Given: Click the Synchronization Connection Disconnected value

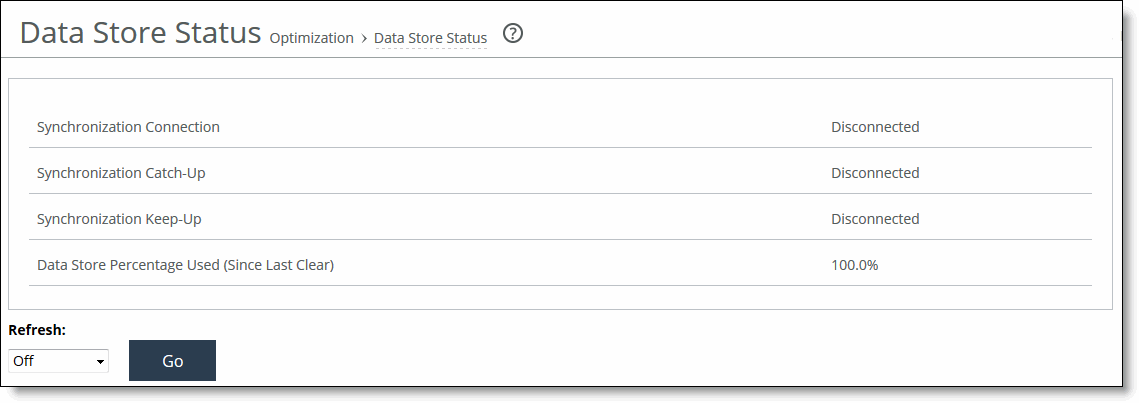Looking at the screenshot, I should coord(875,126).
